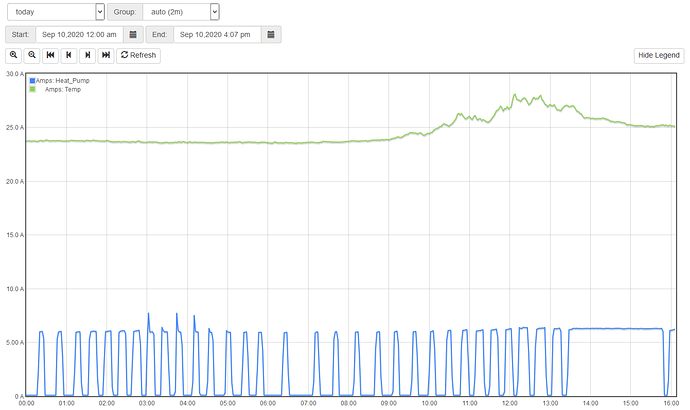Viewport: 690px width, 410px height.
Task: Click the 12:00 x-axis time label
Action: (510, 403)
